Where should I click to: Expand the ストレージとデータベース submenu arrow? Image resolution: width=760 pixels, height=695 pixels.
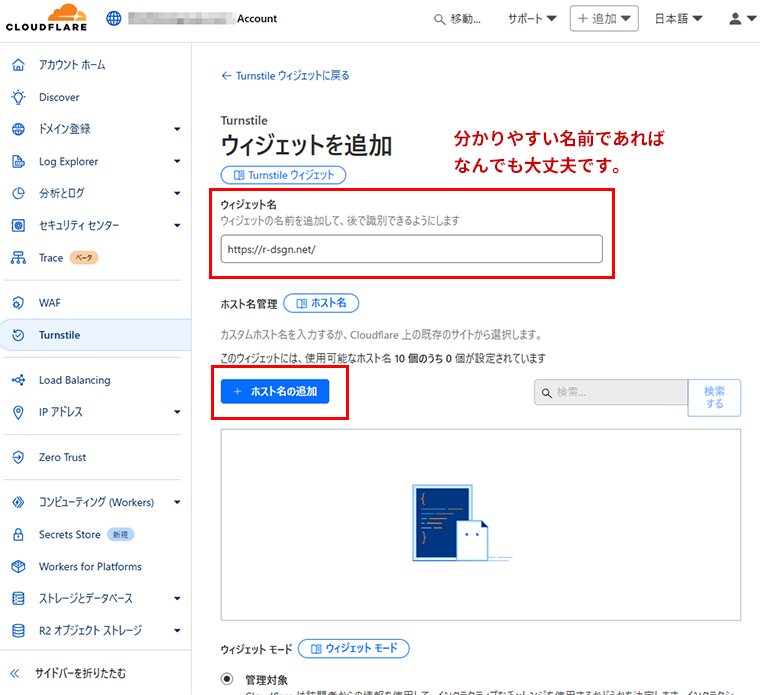tap(177, 598)
